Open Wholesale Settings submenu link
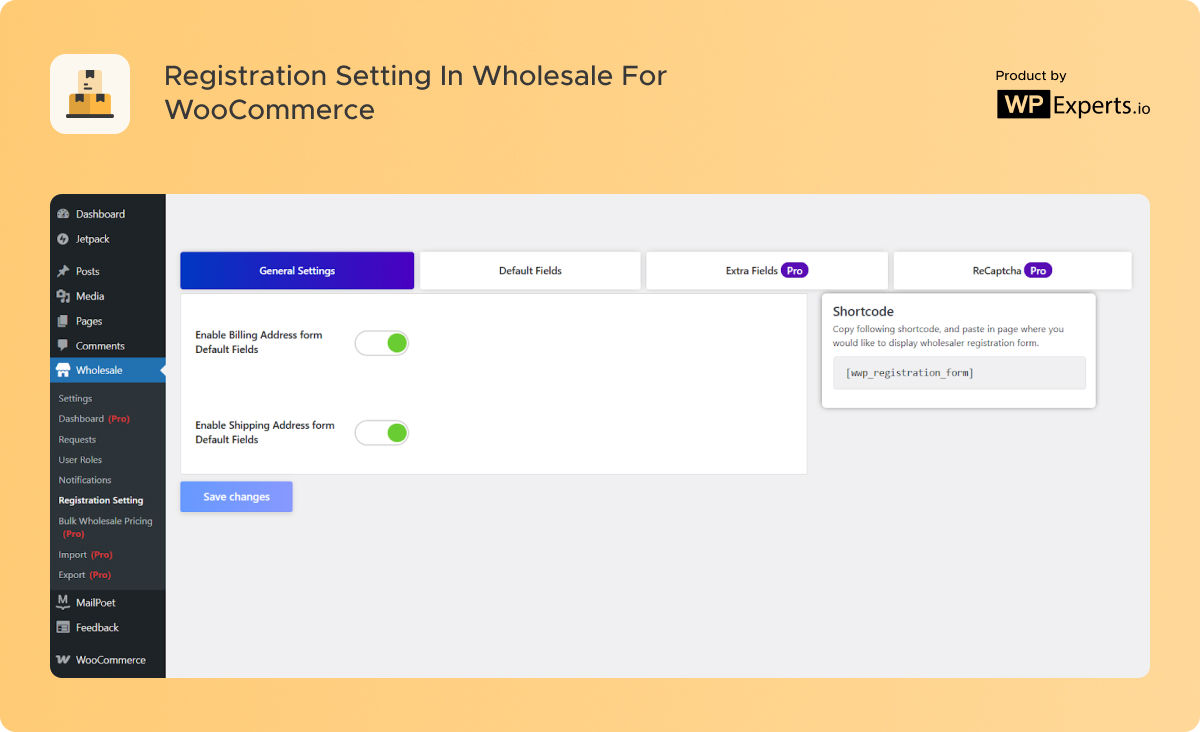The width and height of the screenshot is (1200, 732). [x=75, y=399]
